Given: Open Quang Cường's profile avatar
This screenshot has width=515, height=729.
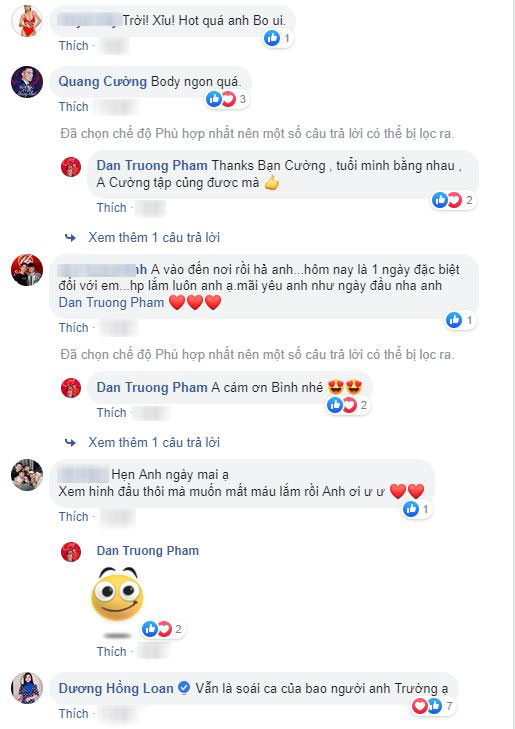Looking at the screenshot, I should (27, 82).
